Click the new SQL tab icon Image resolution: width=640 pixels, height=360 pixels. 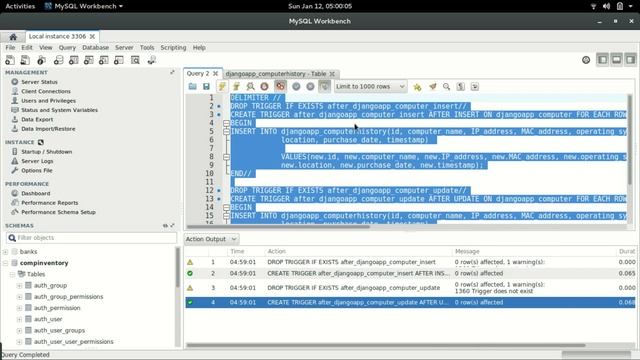[10, 60]
